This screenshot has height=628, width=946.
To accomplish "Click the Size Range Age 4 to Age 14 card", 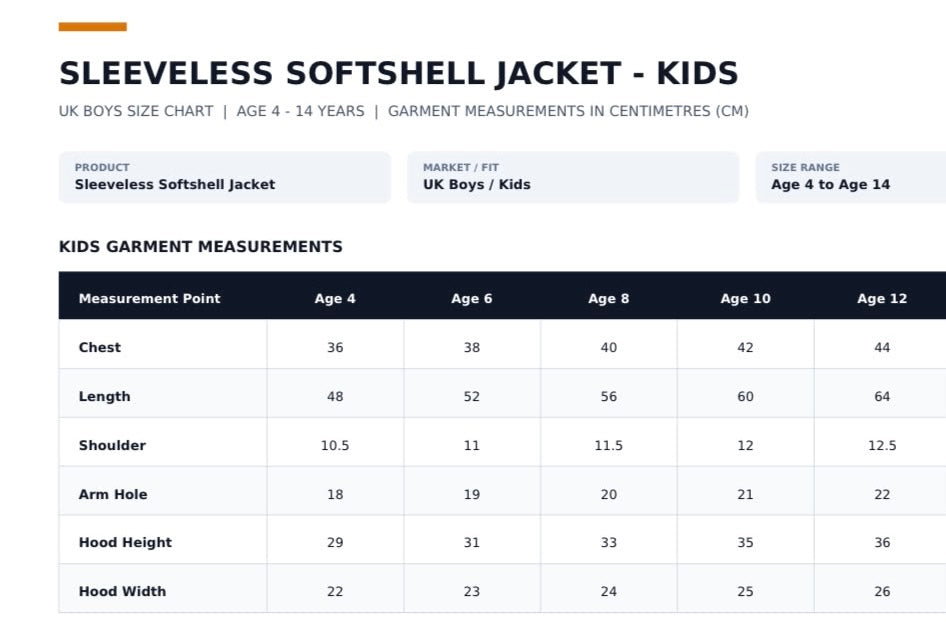I will tap(851, 177).
